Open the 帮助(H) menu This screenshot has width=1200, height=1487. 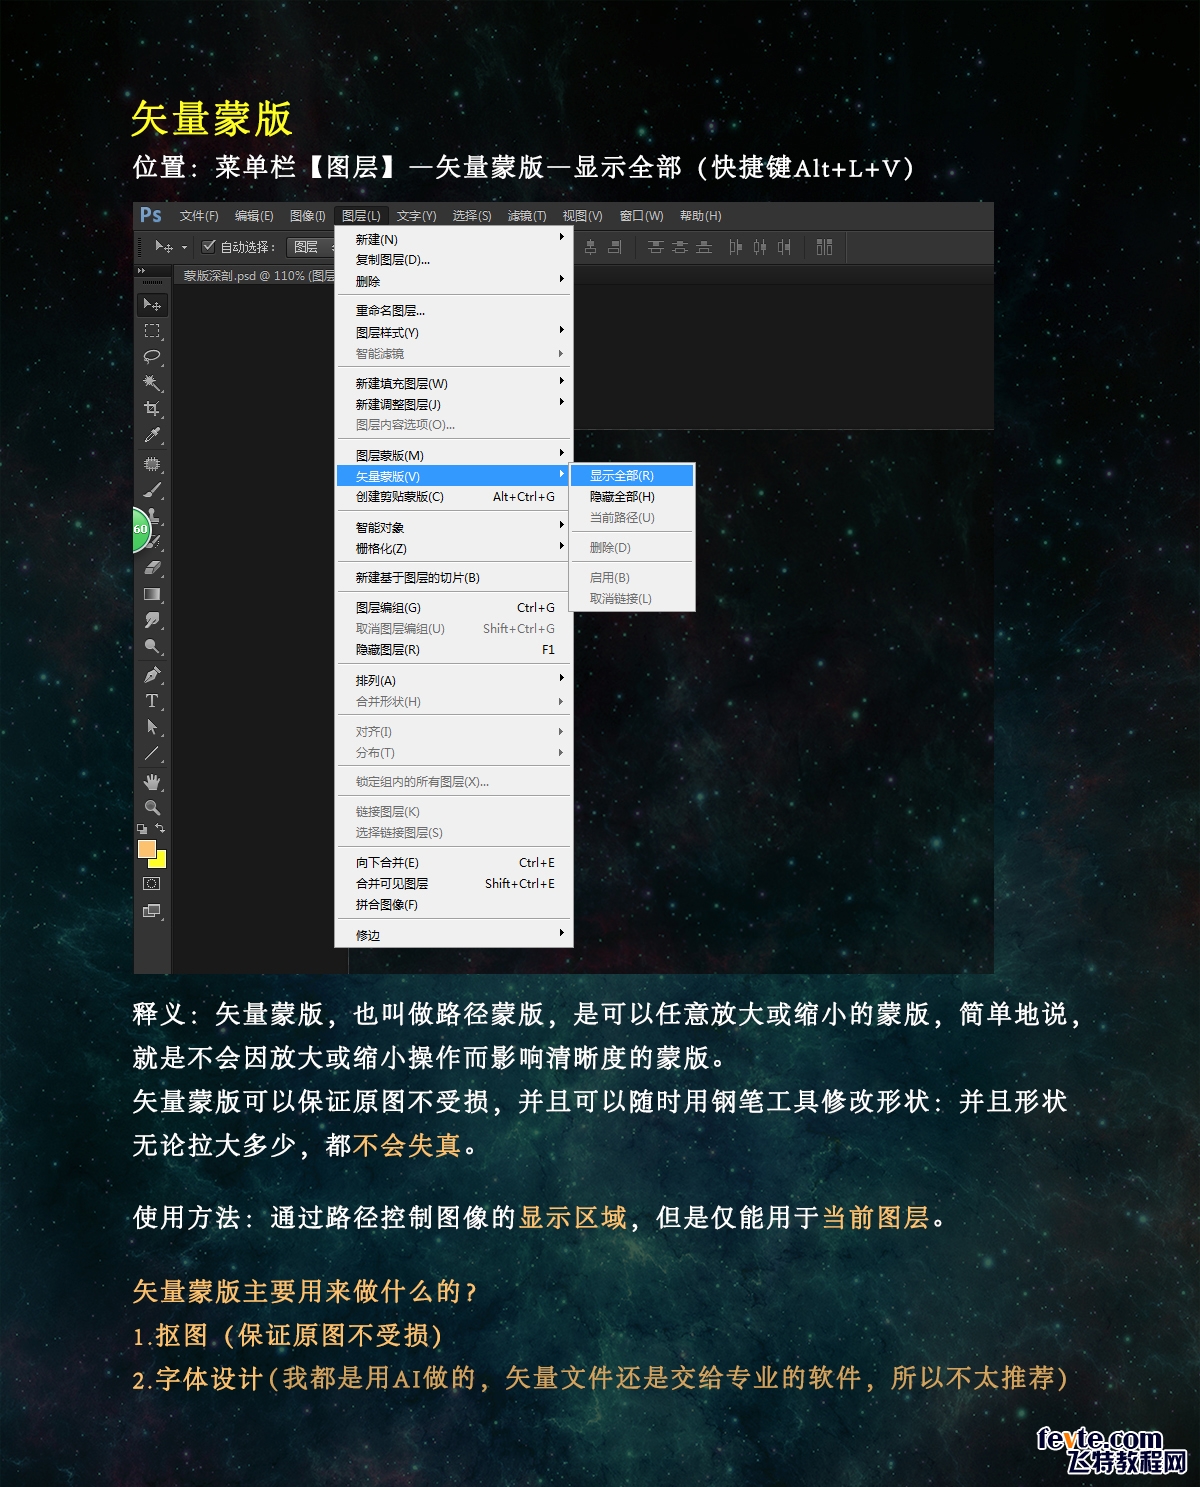[700, 216]
